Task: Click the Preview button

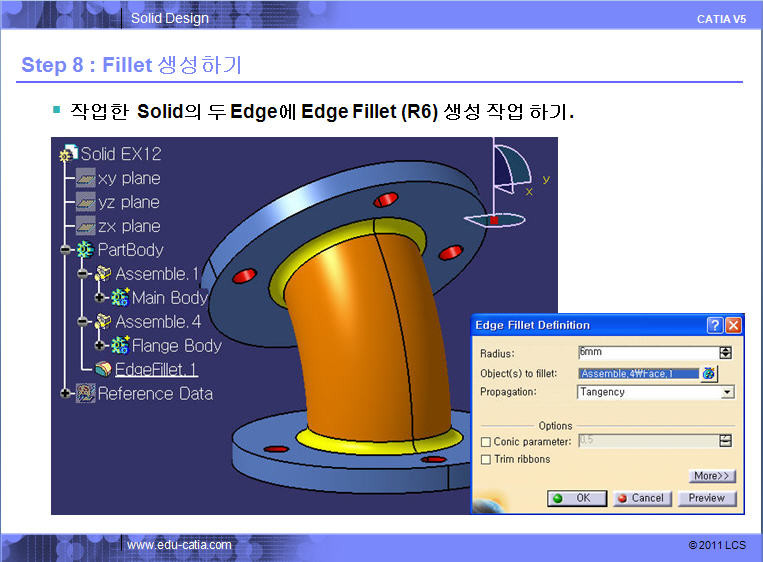Action: pos(706,498)
